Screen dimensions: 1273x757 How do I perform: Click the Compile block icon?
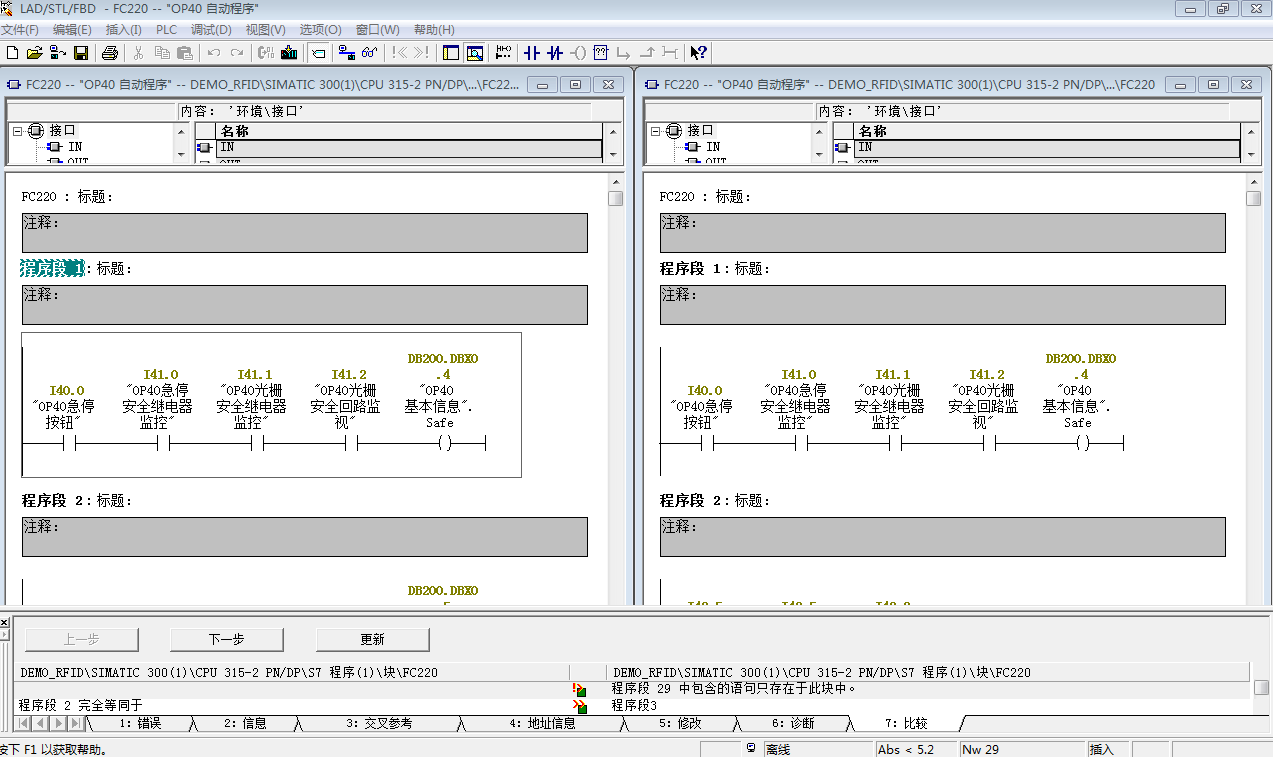point(266,52)
